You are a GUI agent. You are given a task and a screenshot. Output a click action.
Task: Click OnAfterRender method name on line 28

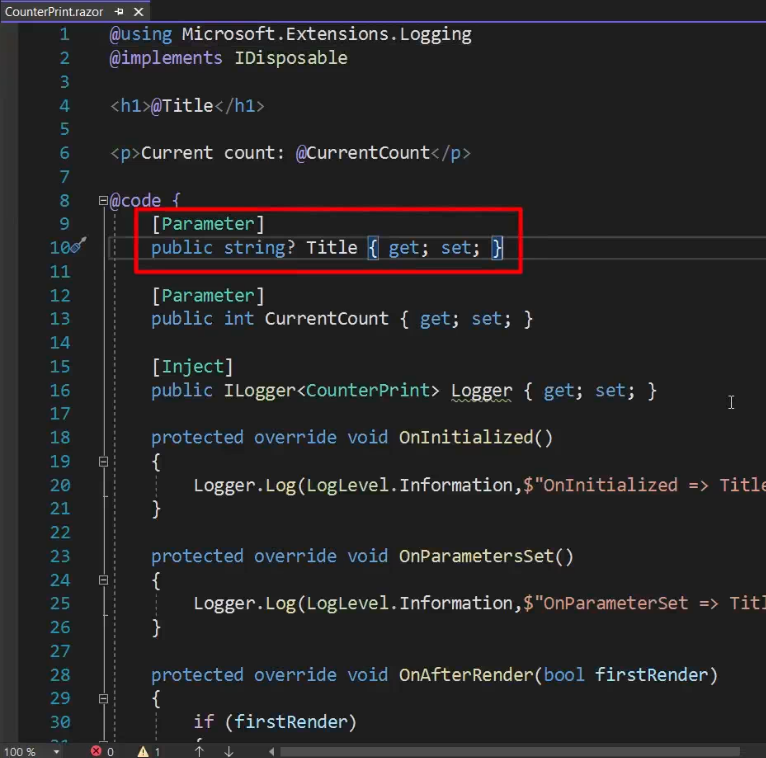[x=466, y=675]
